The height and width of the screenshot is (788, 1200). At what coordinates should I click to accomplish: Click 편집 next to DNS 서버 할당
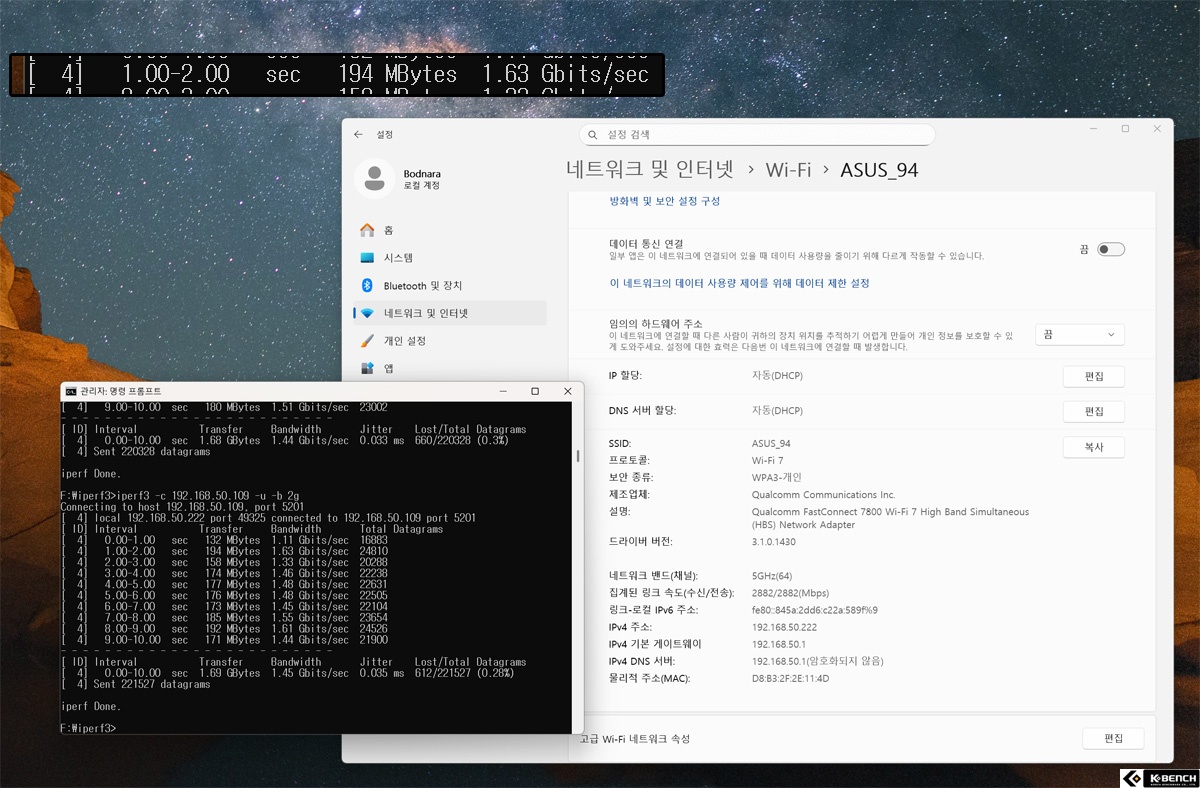[x=1093, y=412]
